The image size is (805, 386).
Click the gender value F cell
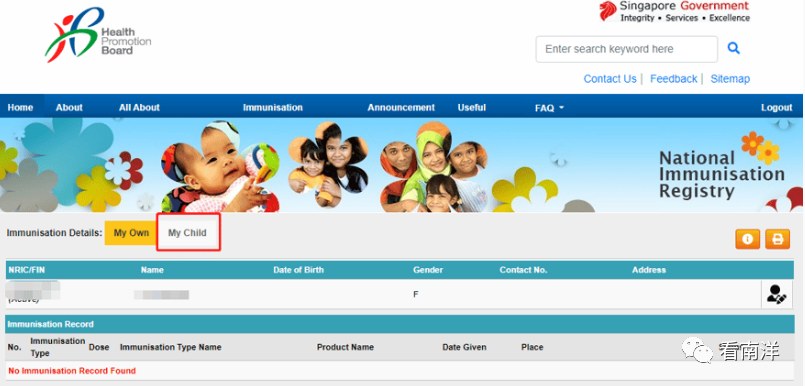click(x=416, y=295)
